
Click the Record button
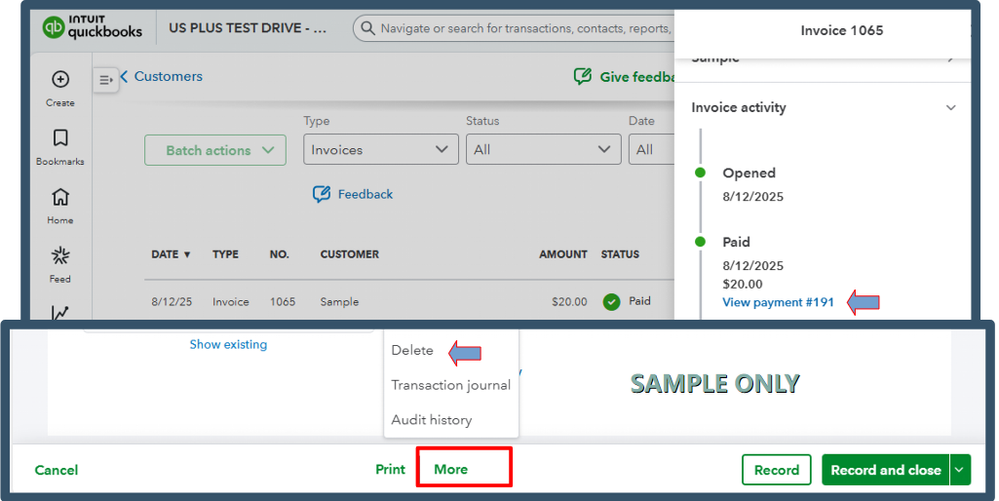click(777, 470)
